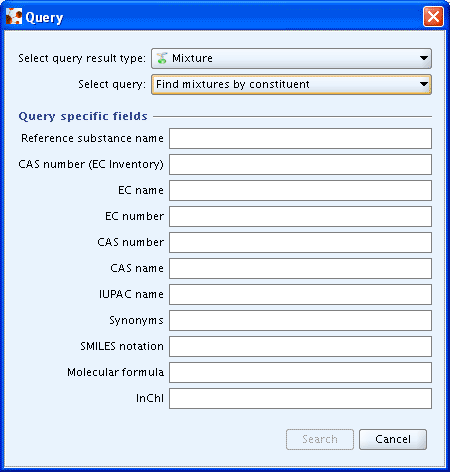
Task: Focus the SMILES notation field
Action: (300, 346)
